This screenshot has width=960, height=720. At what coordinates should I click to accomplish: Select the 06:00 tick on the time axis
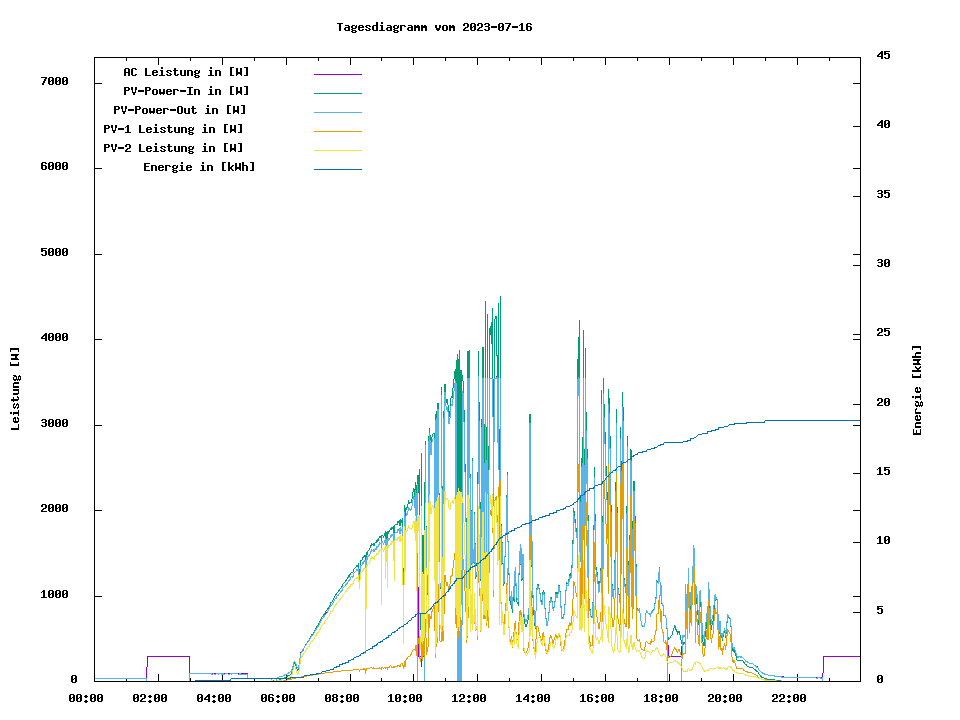coord(278,698)
